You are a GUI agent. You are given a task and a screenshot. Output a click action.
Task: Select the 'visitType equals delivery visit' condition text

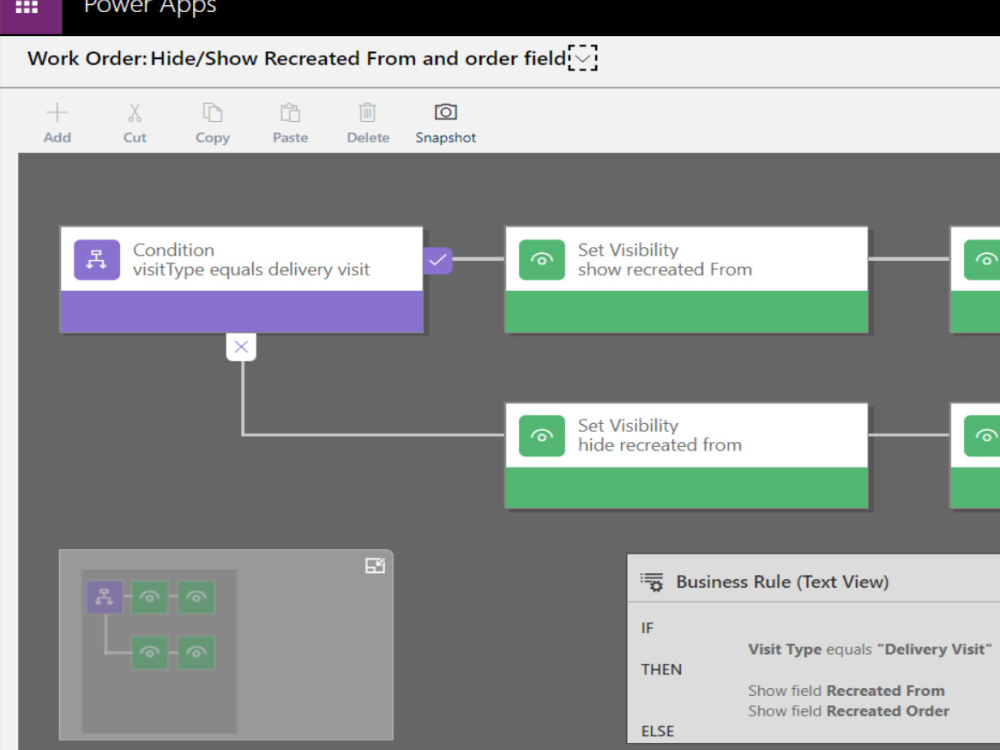251,270
